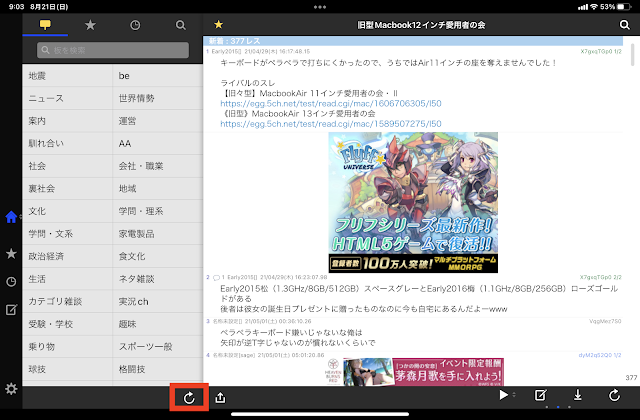Open the 社会 category
The width and height of the screenshot is (640, 420).
(x=67, y=166)
